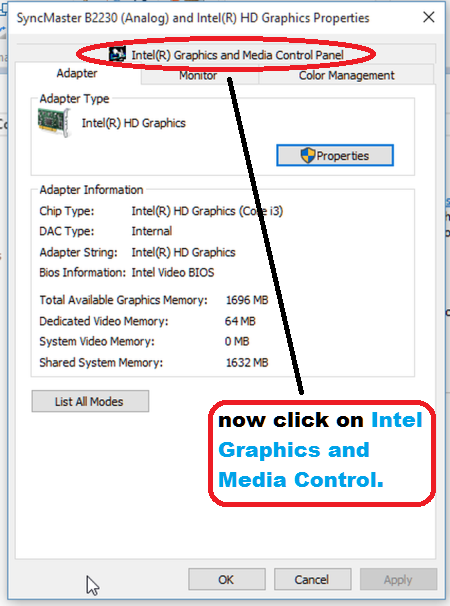
Task: Click the adapter Properties button
Action: tap(335, 155)
